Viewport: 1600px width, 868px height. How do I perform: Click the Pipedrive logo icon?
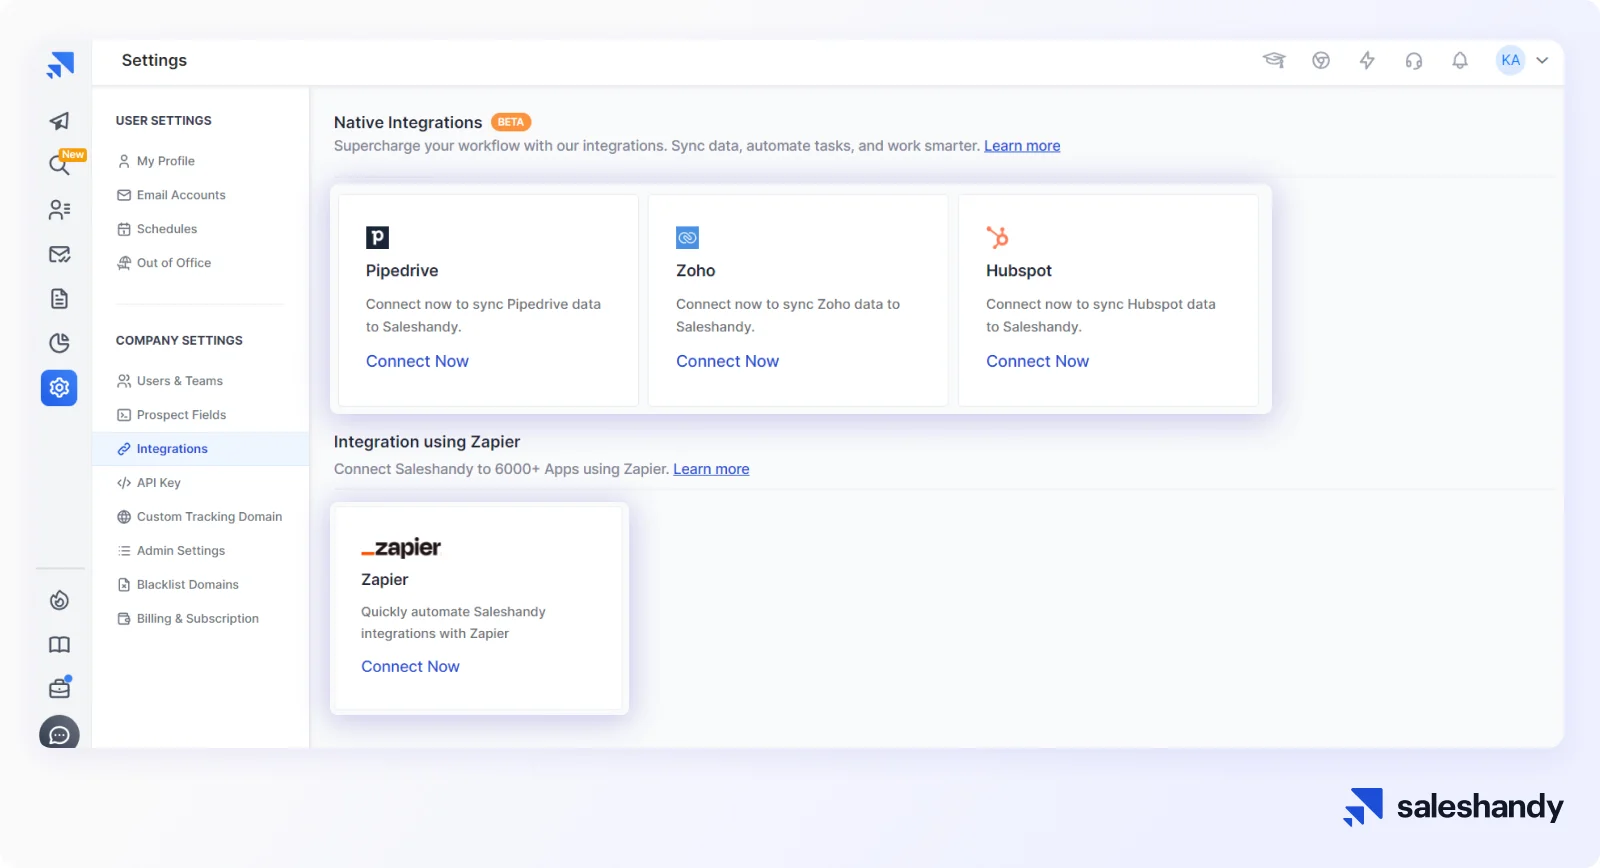pyautogui.click(x=377, y=237)
